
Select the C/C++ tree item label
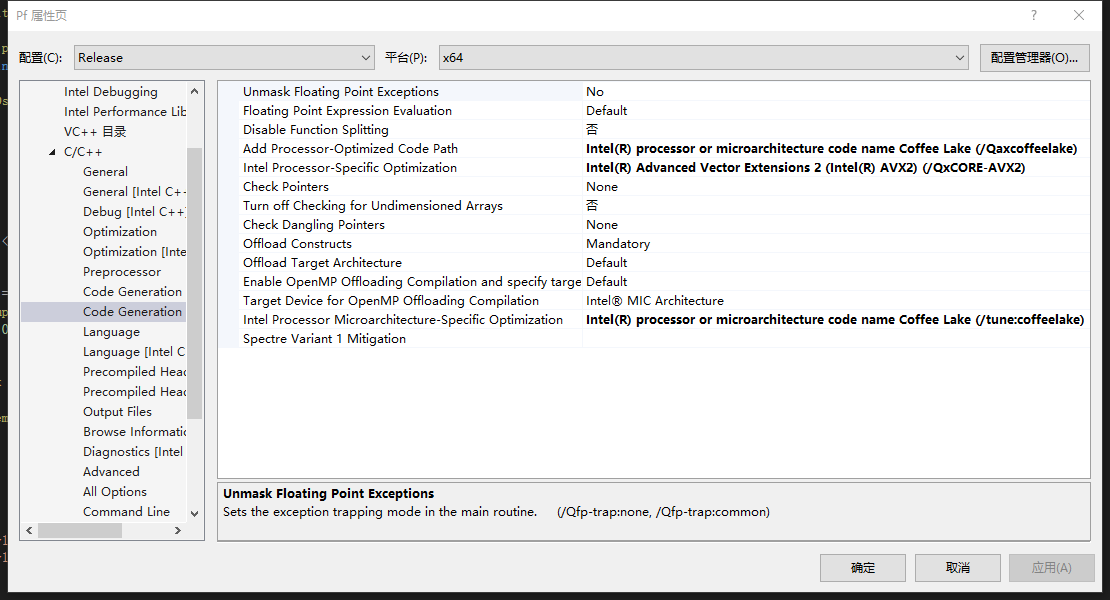(83, 151)
